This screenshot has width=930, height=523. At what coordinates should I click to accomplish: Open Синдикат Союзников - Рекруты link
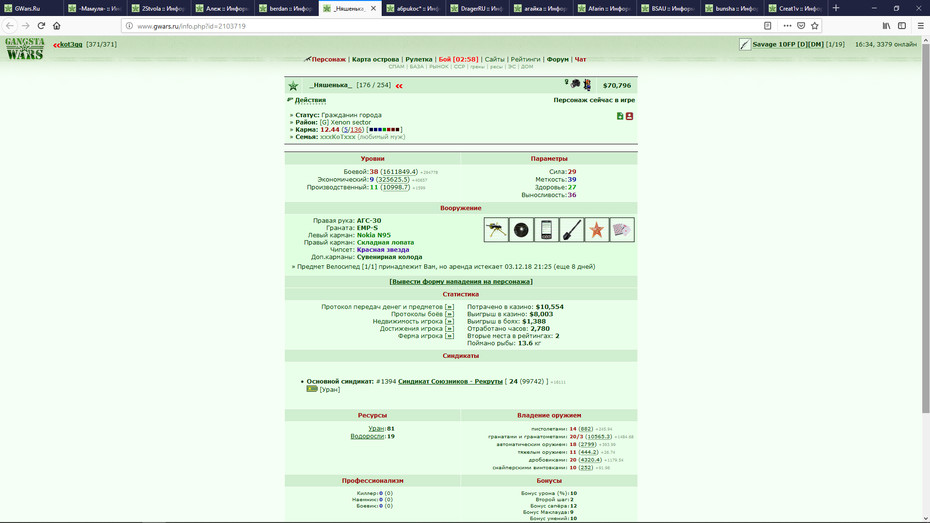pos(450,381)
